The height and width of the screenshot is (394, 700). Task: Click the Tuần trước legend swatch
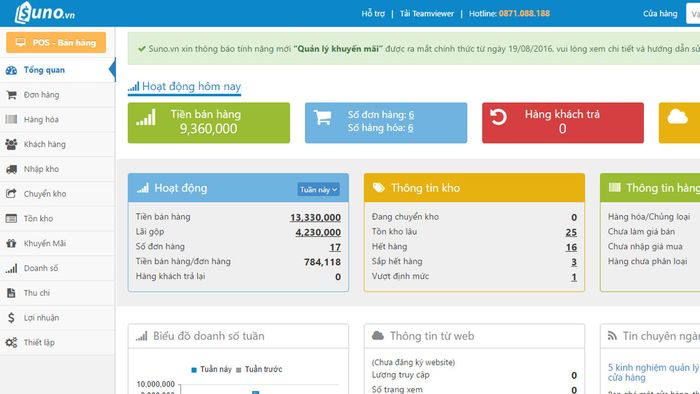pos(238,369)
